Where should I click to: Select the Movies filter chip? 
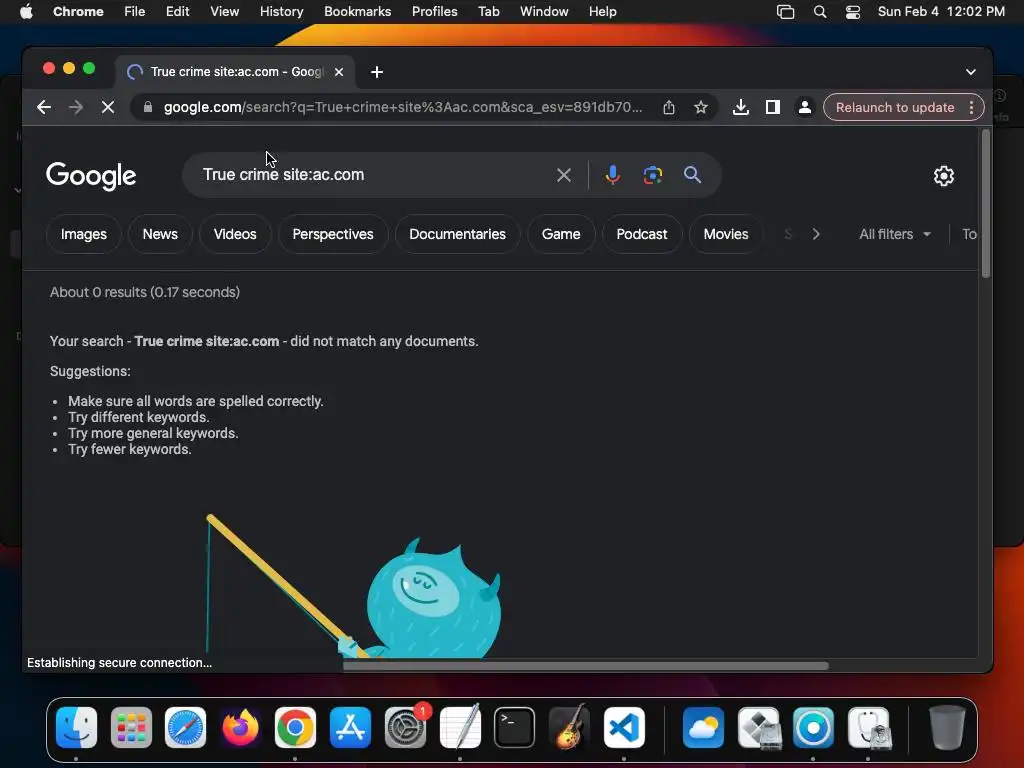pyautogui.click(x=726, y=234)
